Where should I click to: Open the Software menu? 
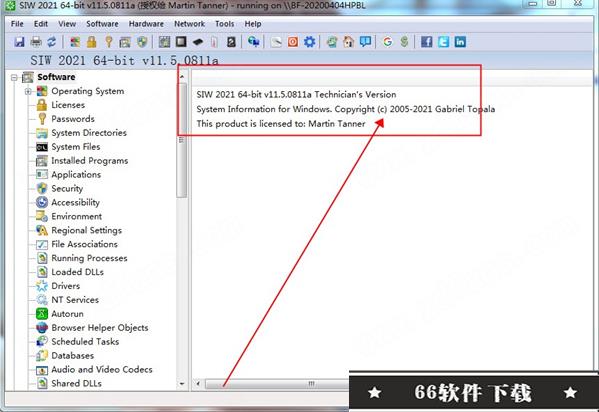pyautogui.click(x=102, y=24)
